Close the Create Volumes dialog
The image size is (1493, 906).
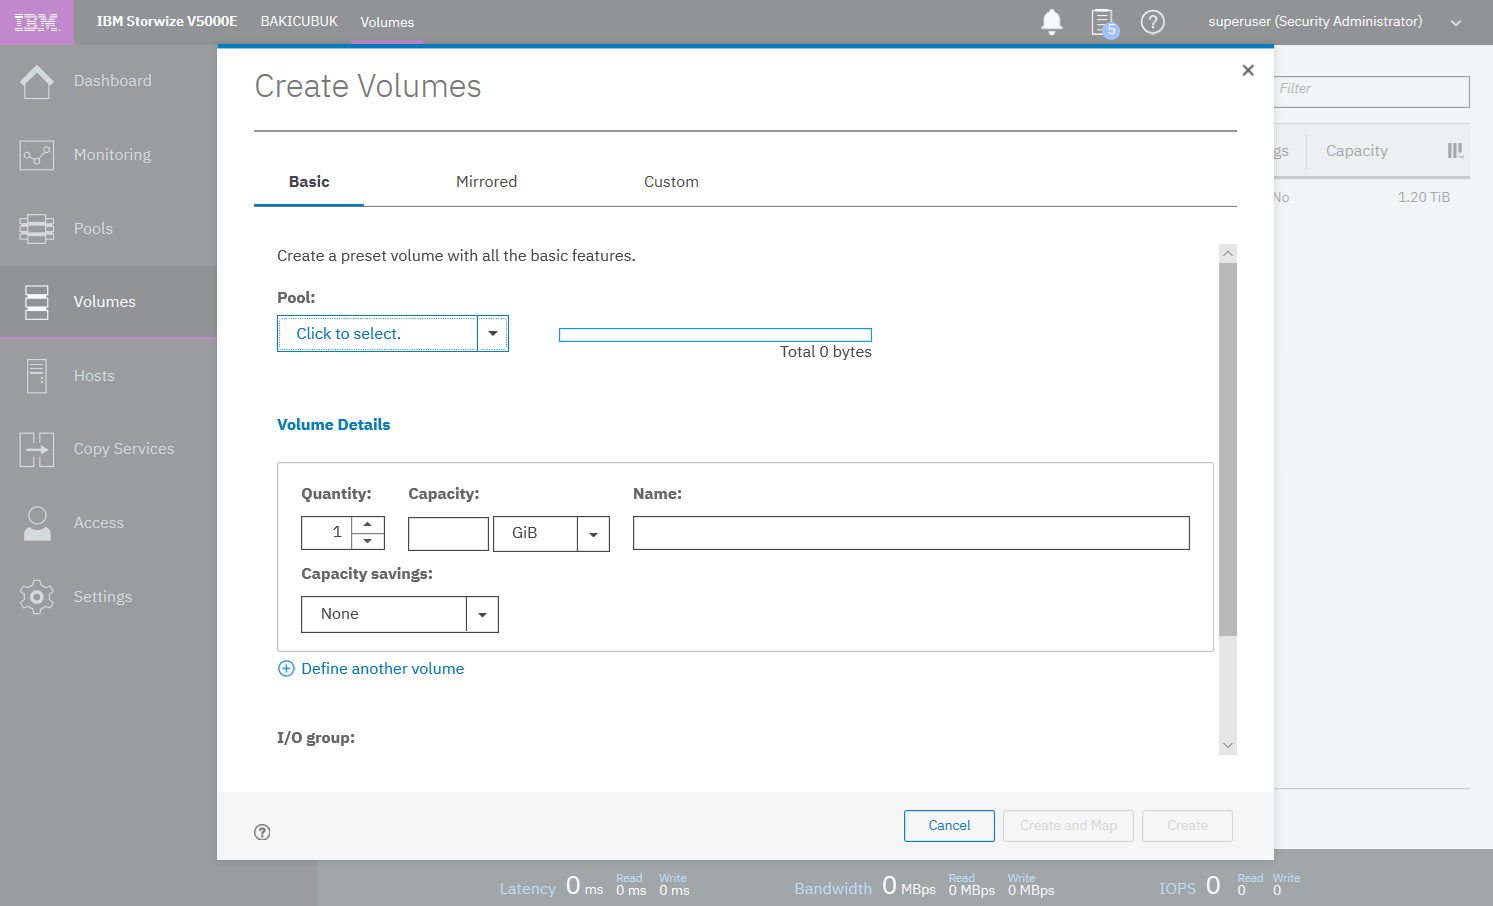[x=1248, y=70]
